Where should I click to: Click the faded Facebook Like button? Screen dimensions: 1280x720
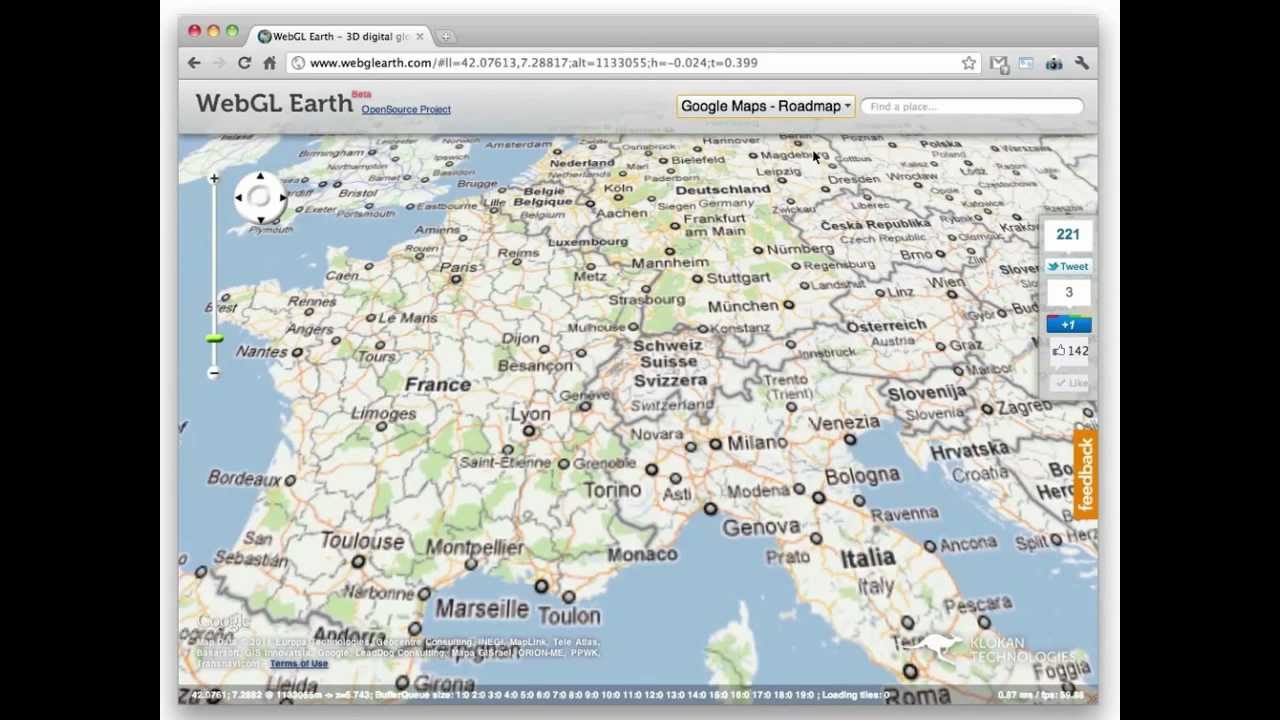click(1071, 383)
